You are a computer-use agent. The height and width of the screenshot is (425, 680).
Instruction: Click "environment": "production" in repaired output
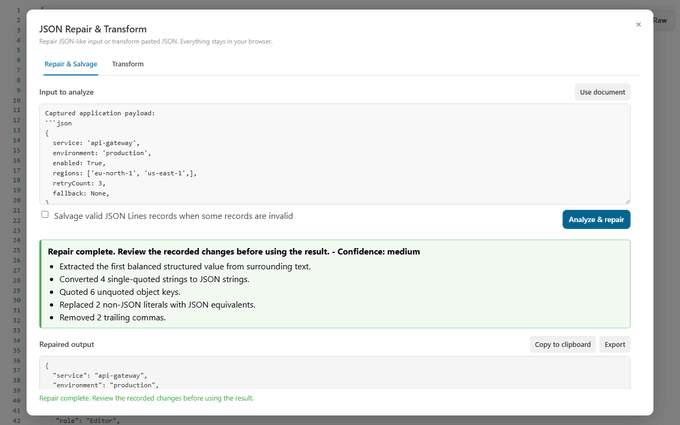[x=105, y=385]
